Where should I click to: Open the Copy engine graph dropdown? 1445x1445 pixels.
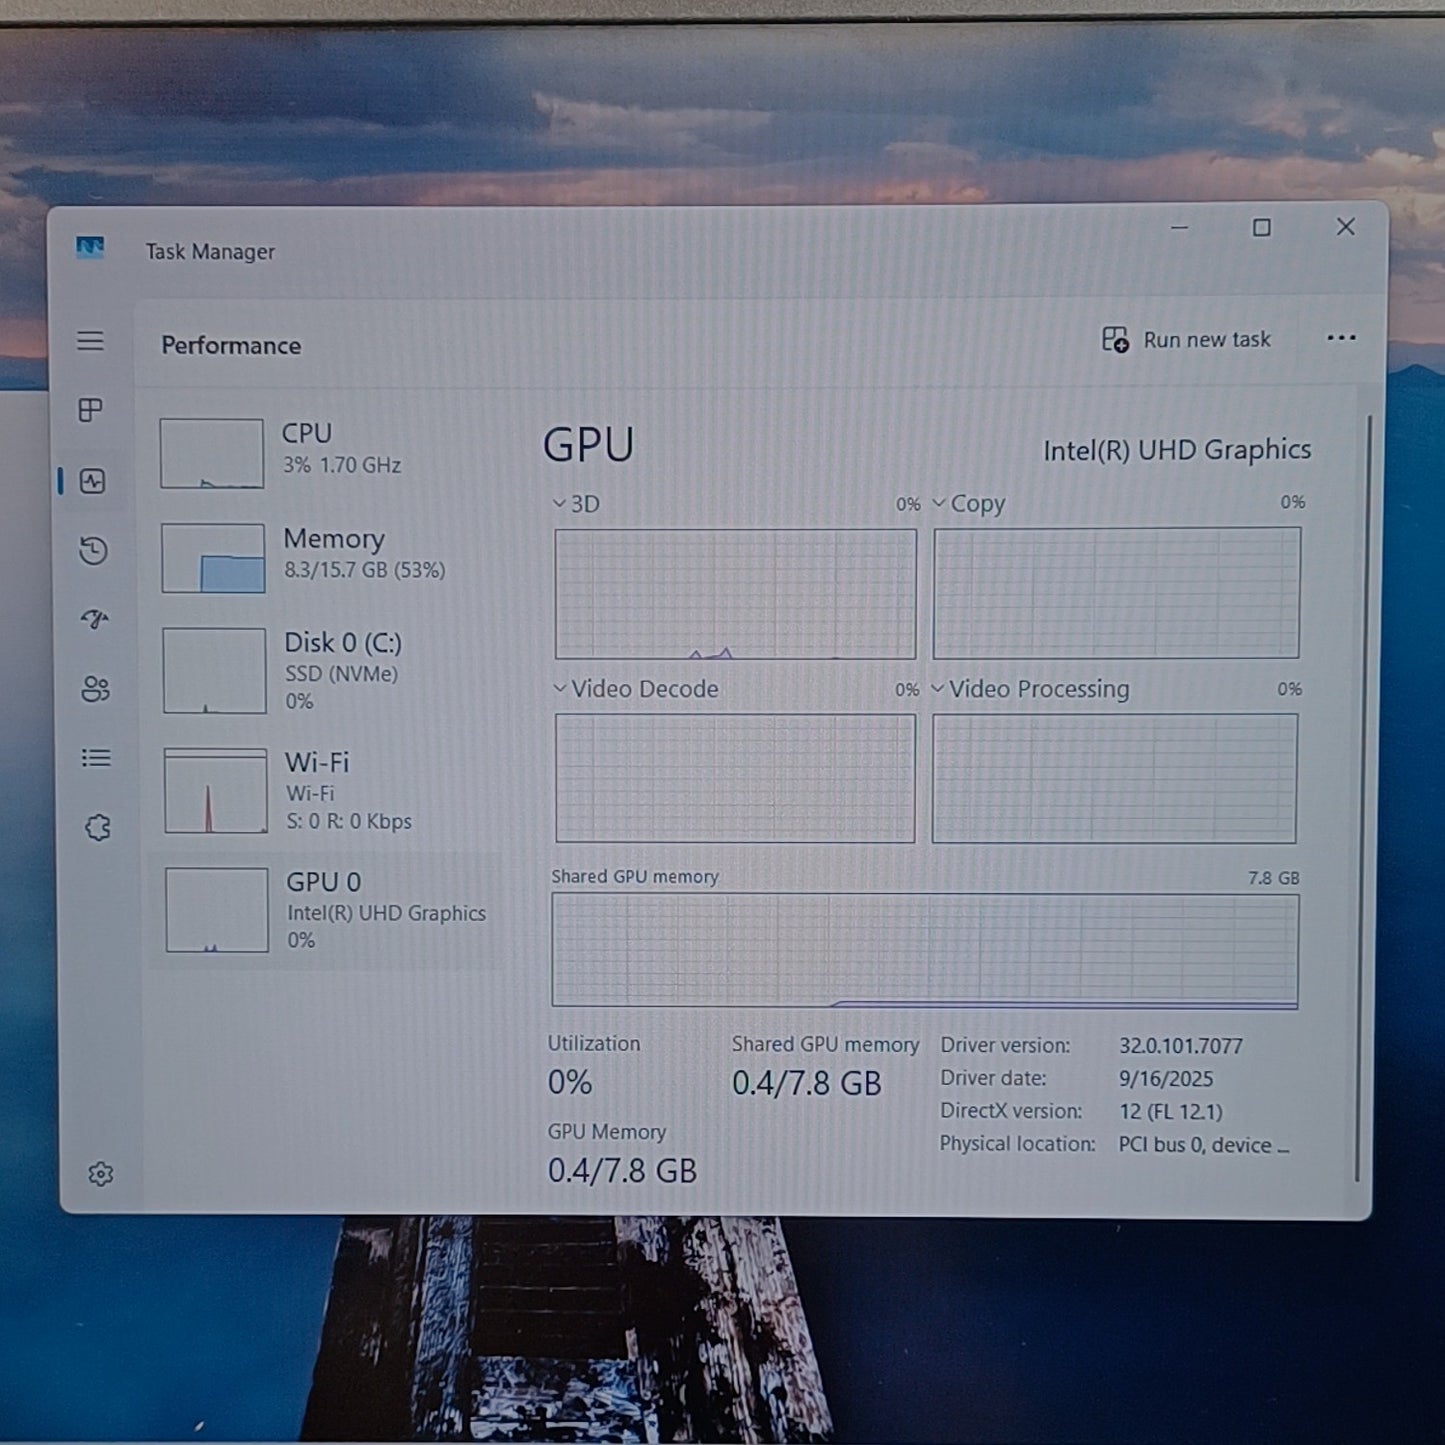point(968,503)
